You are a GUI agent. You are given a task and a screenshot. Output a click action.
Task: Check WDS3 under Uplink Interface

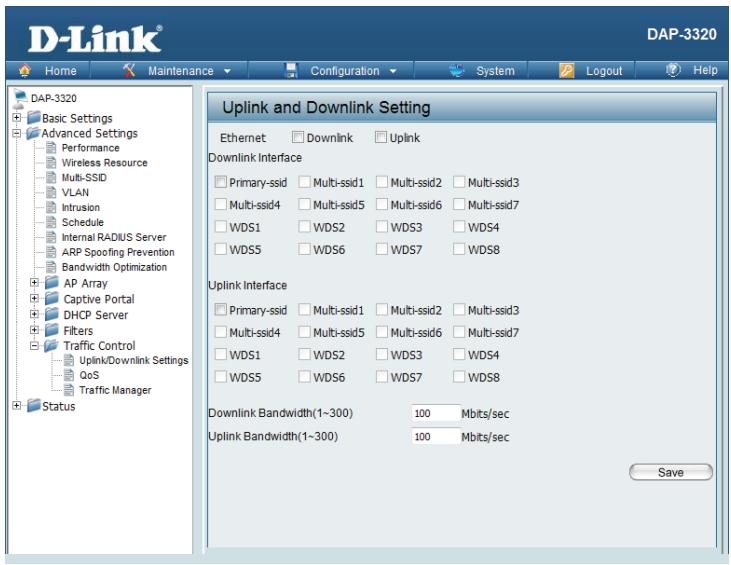pos(382,354)
